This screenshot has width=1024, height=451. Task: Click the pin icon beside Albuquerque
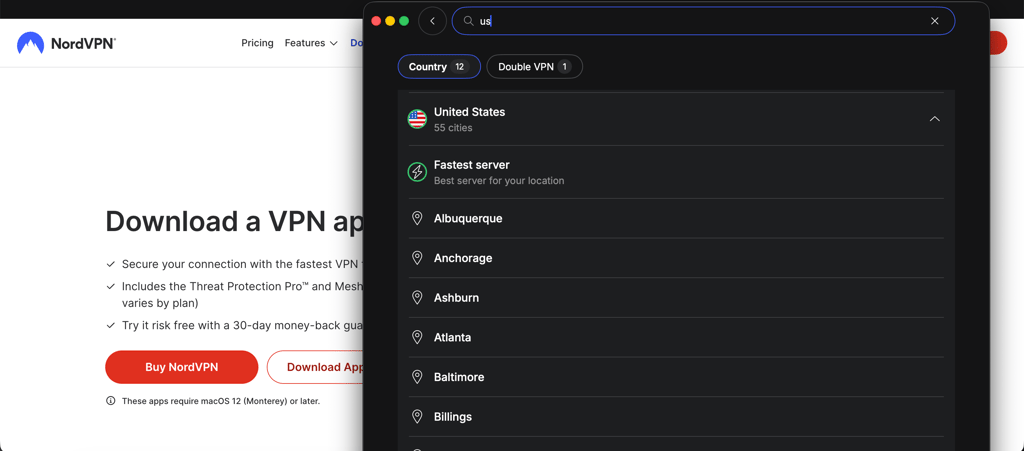click(x=417, y=219)
